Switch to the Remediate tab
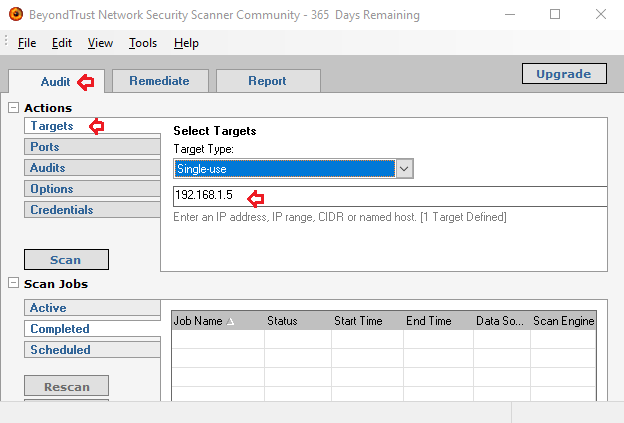This screenshot has height=423, width=624. pyautogui.click(x=160, y=81)
